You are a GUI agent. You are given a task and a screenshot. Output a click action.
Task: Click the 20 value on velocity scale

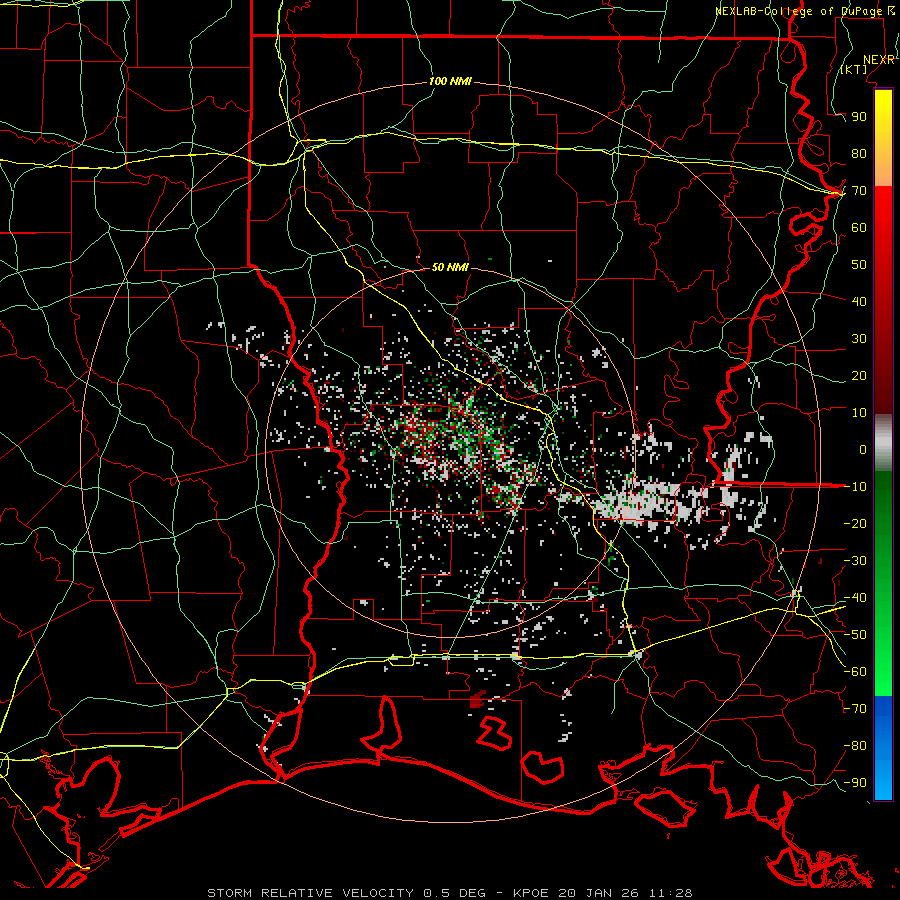(859, 375)
